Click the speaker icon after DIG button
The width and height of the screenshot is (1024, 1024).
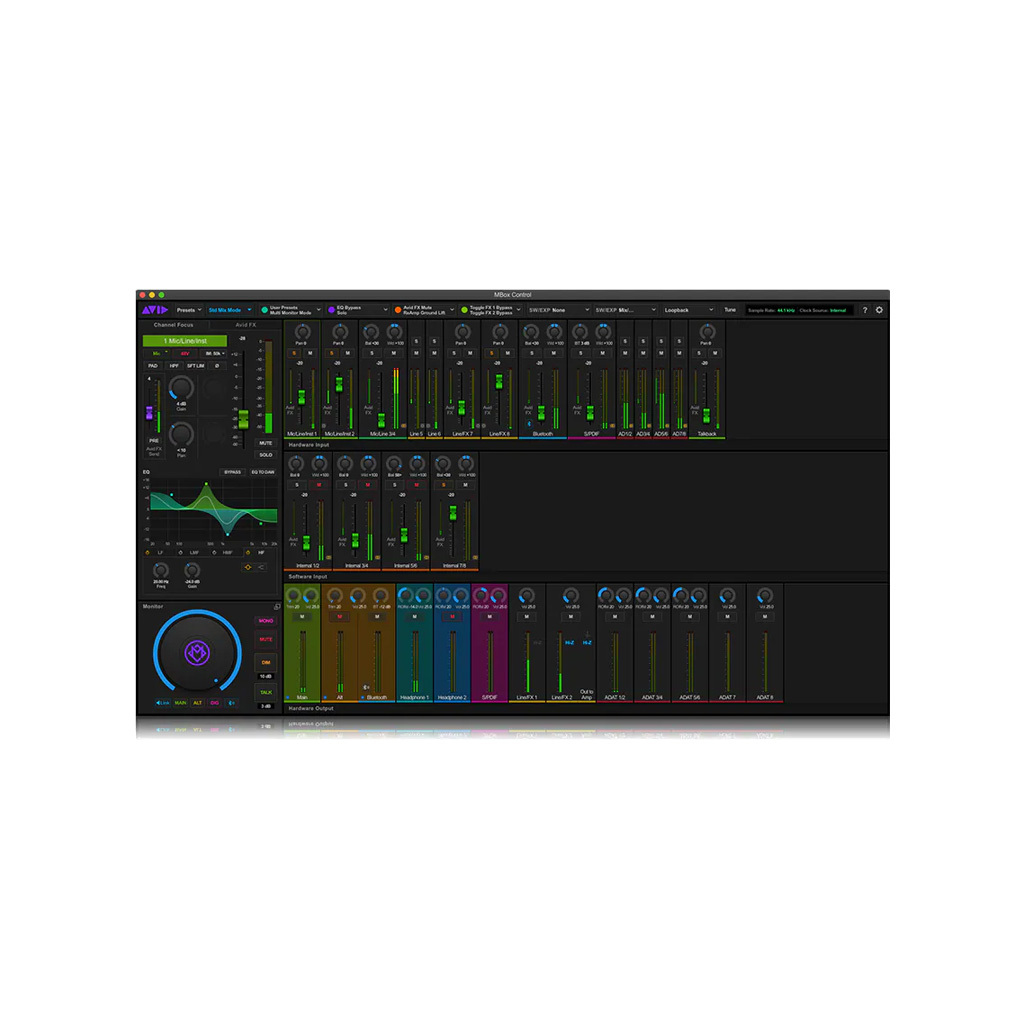(x=231, y=703)
